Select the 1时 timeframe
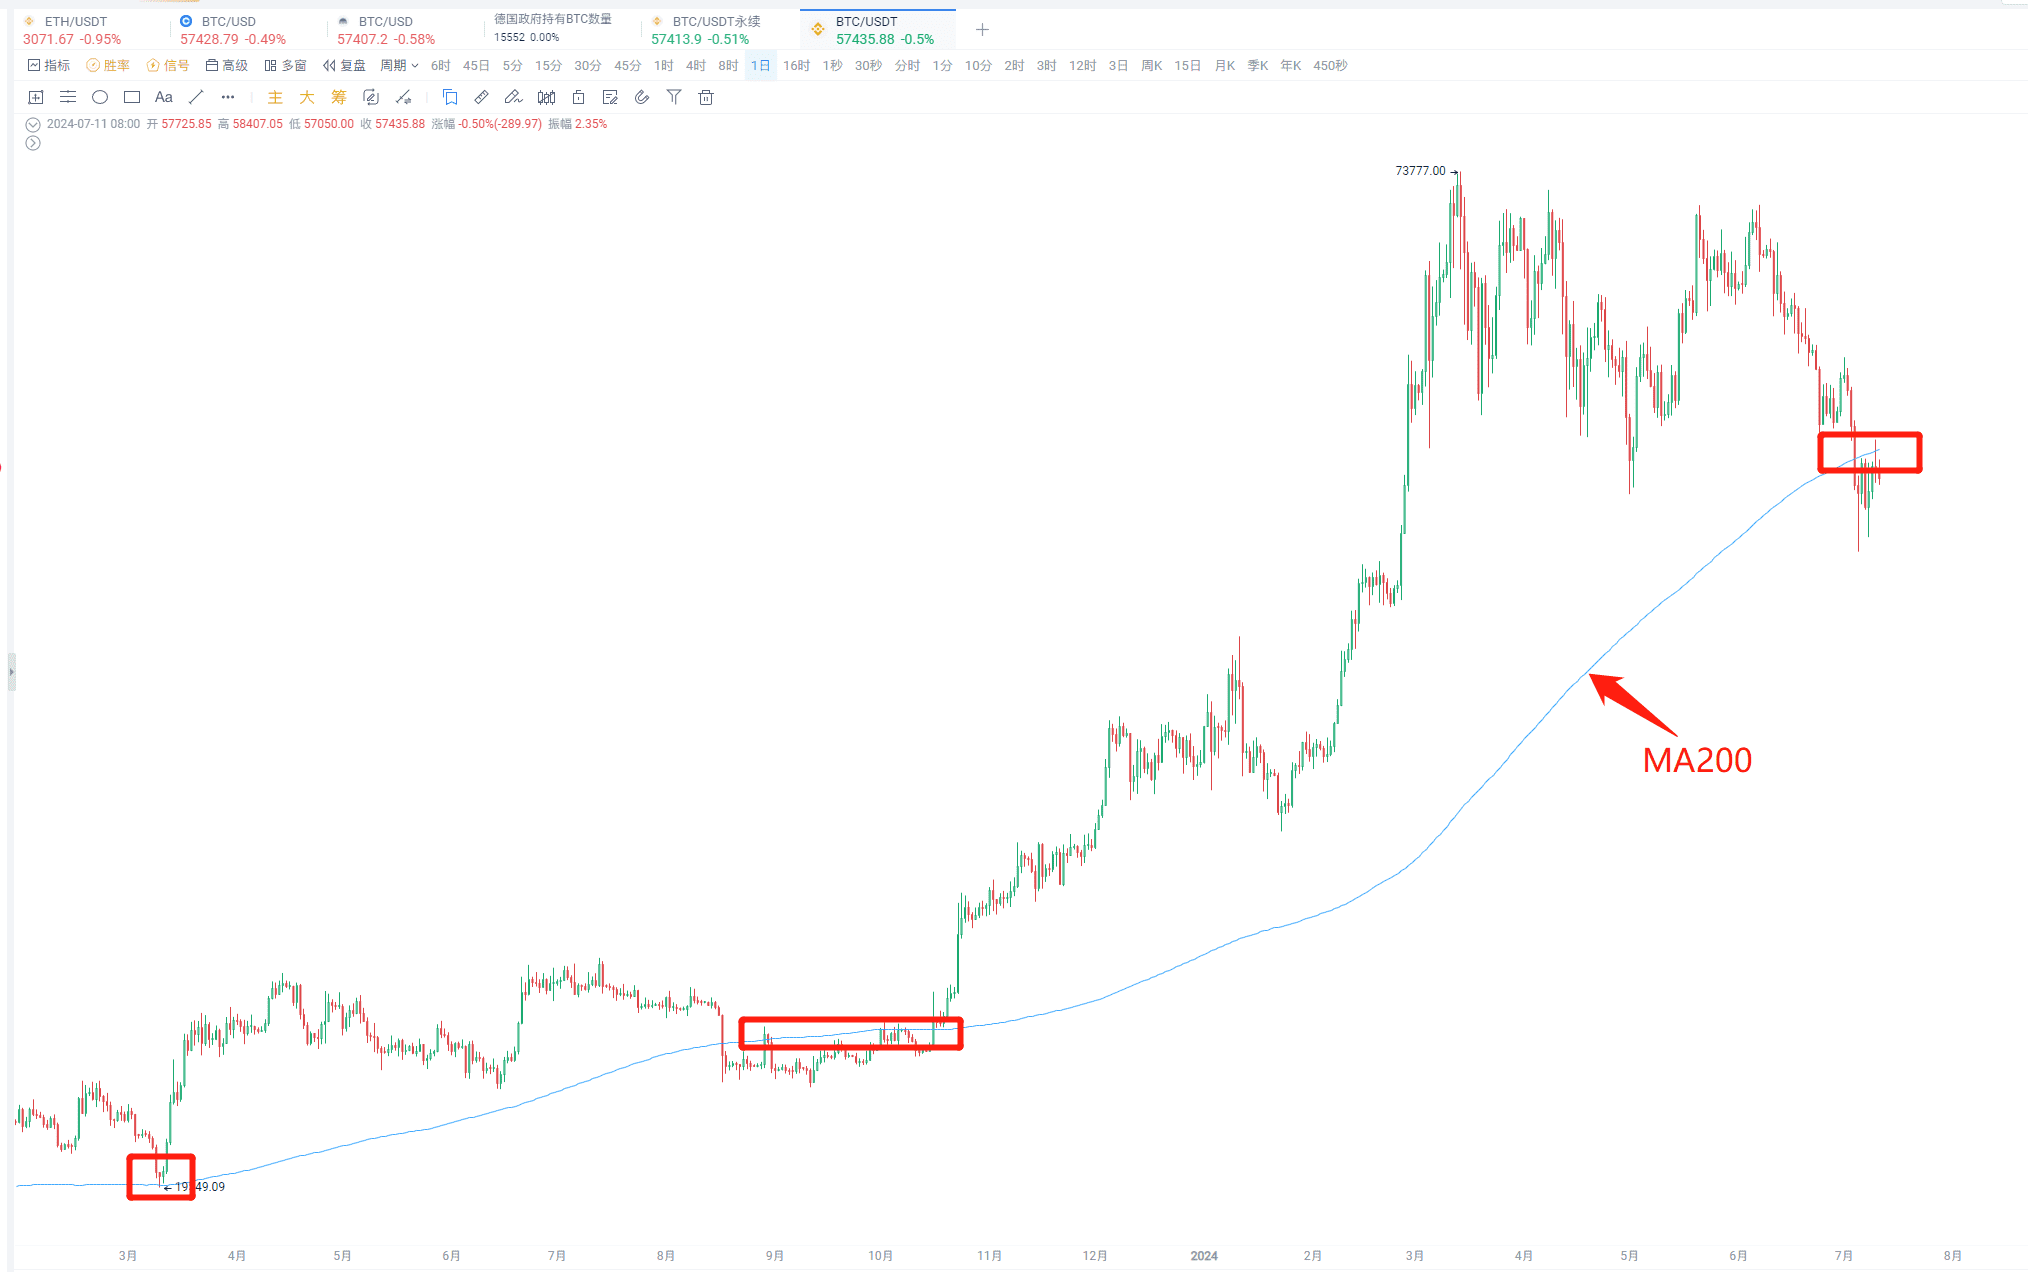The width and height of the screenshot is (2028, 1272). [x=664, y=66]
